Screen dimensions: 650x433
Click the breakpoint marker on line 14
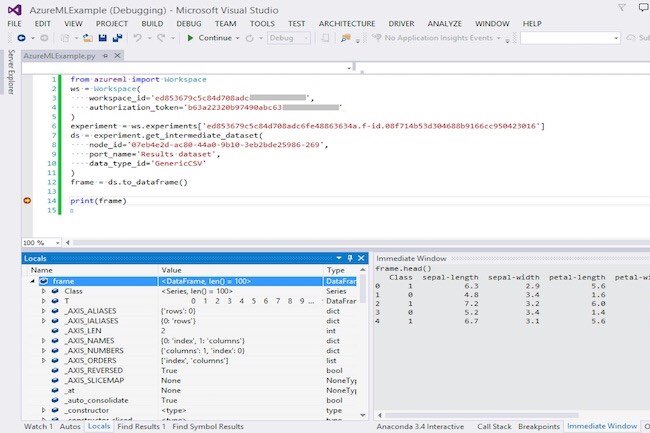[27, 201]
